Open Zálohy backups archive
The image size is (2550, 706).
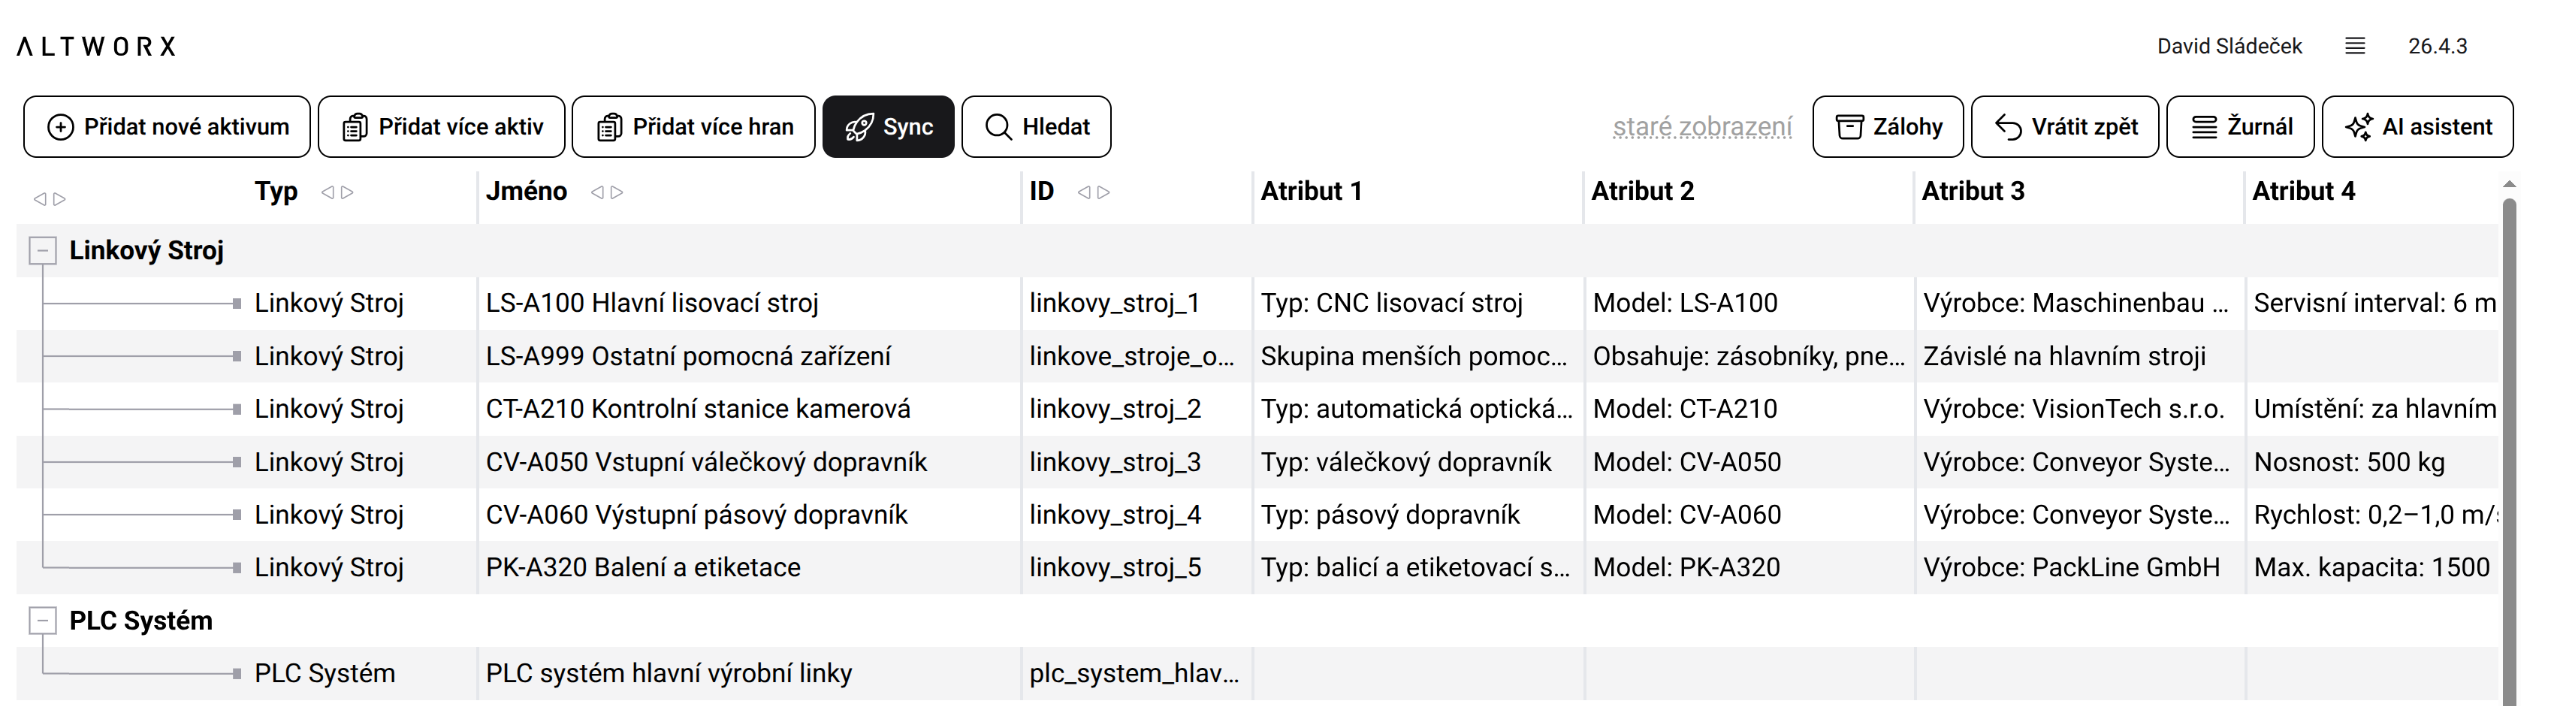click(1887, 127)
